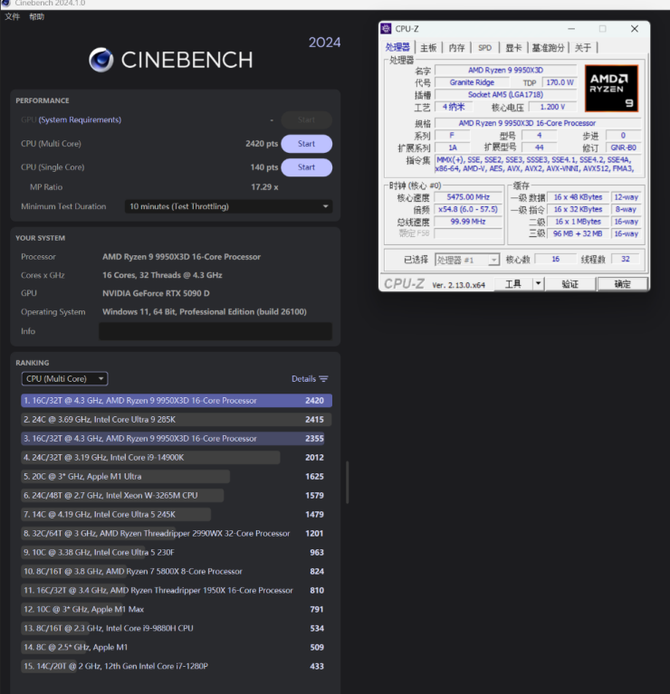This screenshot has height=694, width=670.
Task: Select ranking row Intel Core i9-9880H CPU
Action: (176, 629)
